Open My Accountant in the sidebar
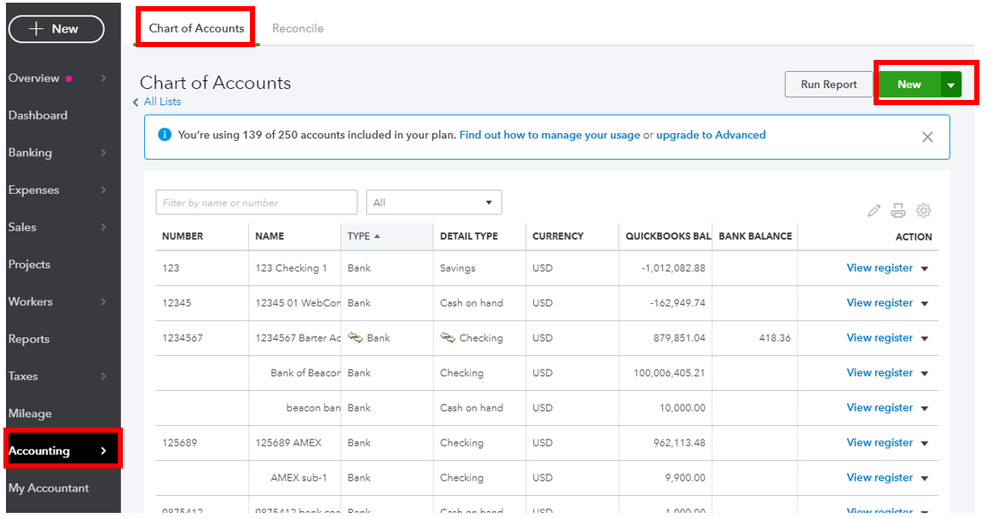The image size is (999, 519). (x=48, y=488)
